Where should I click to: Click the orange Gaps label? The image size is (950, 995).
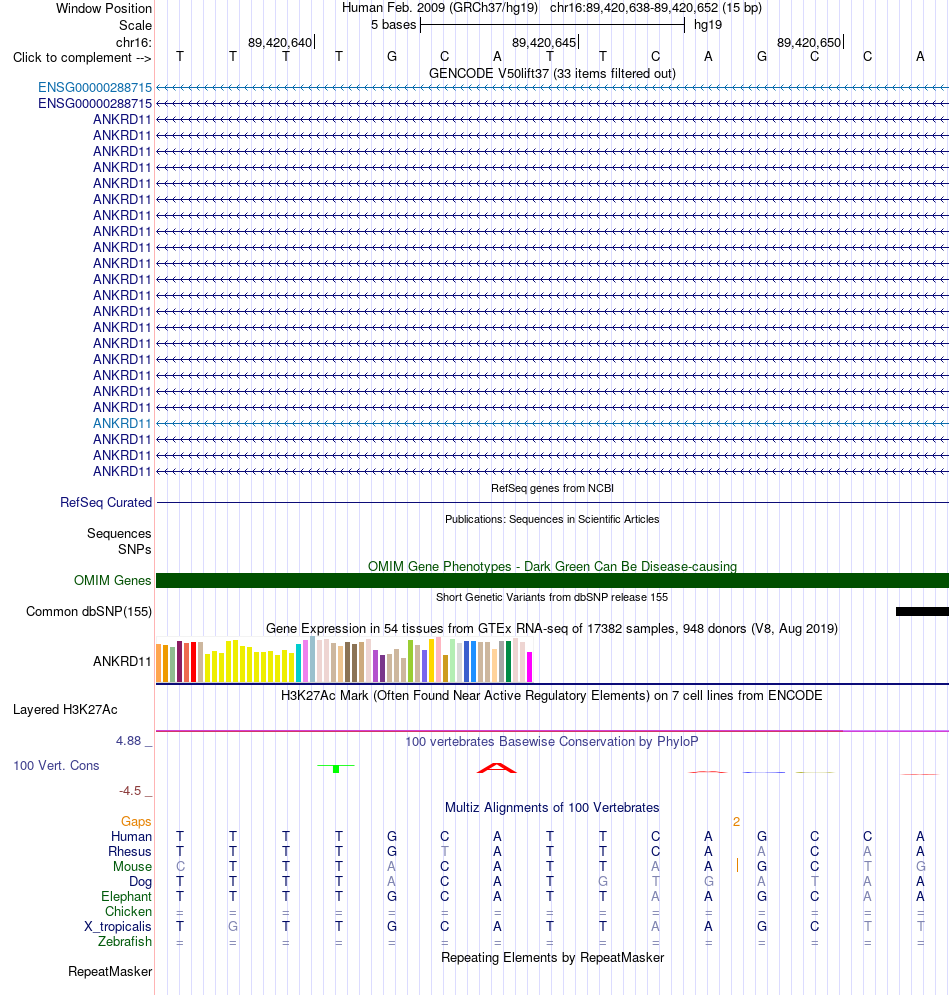[136, 822]
